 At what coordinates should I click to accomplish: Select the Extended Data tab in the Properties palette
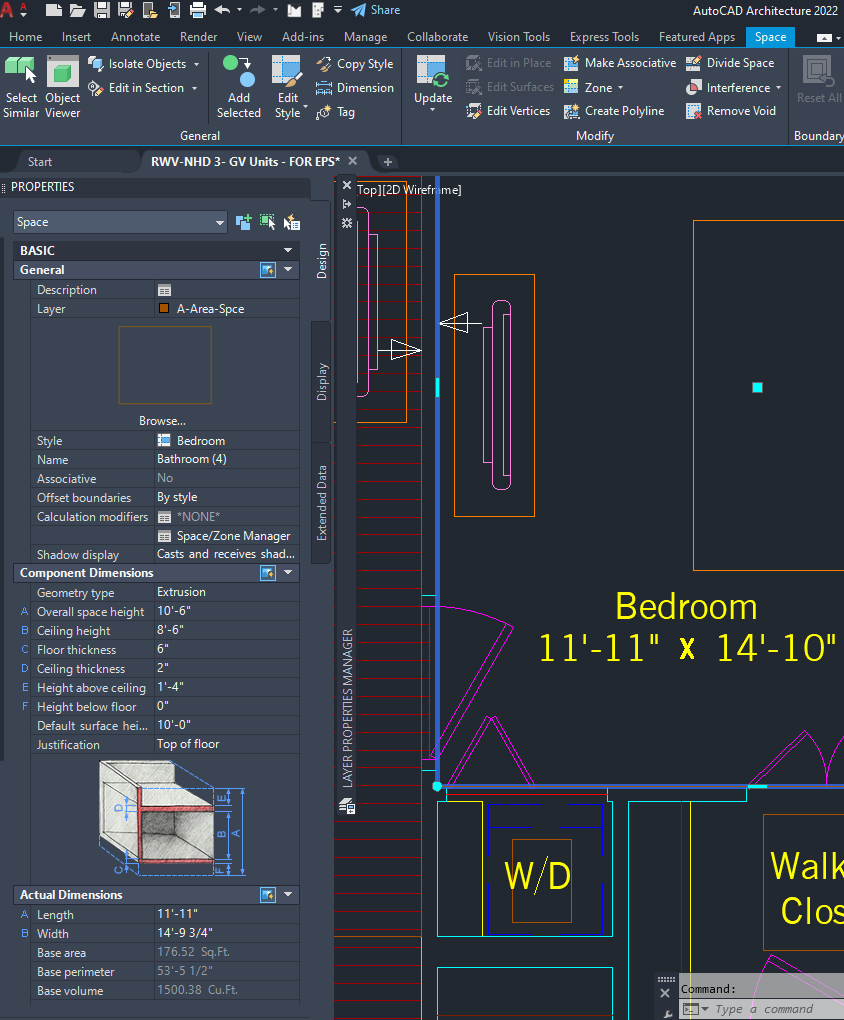coord(321,503)
